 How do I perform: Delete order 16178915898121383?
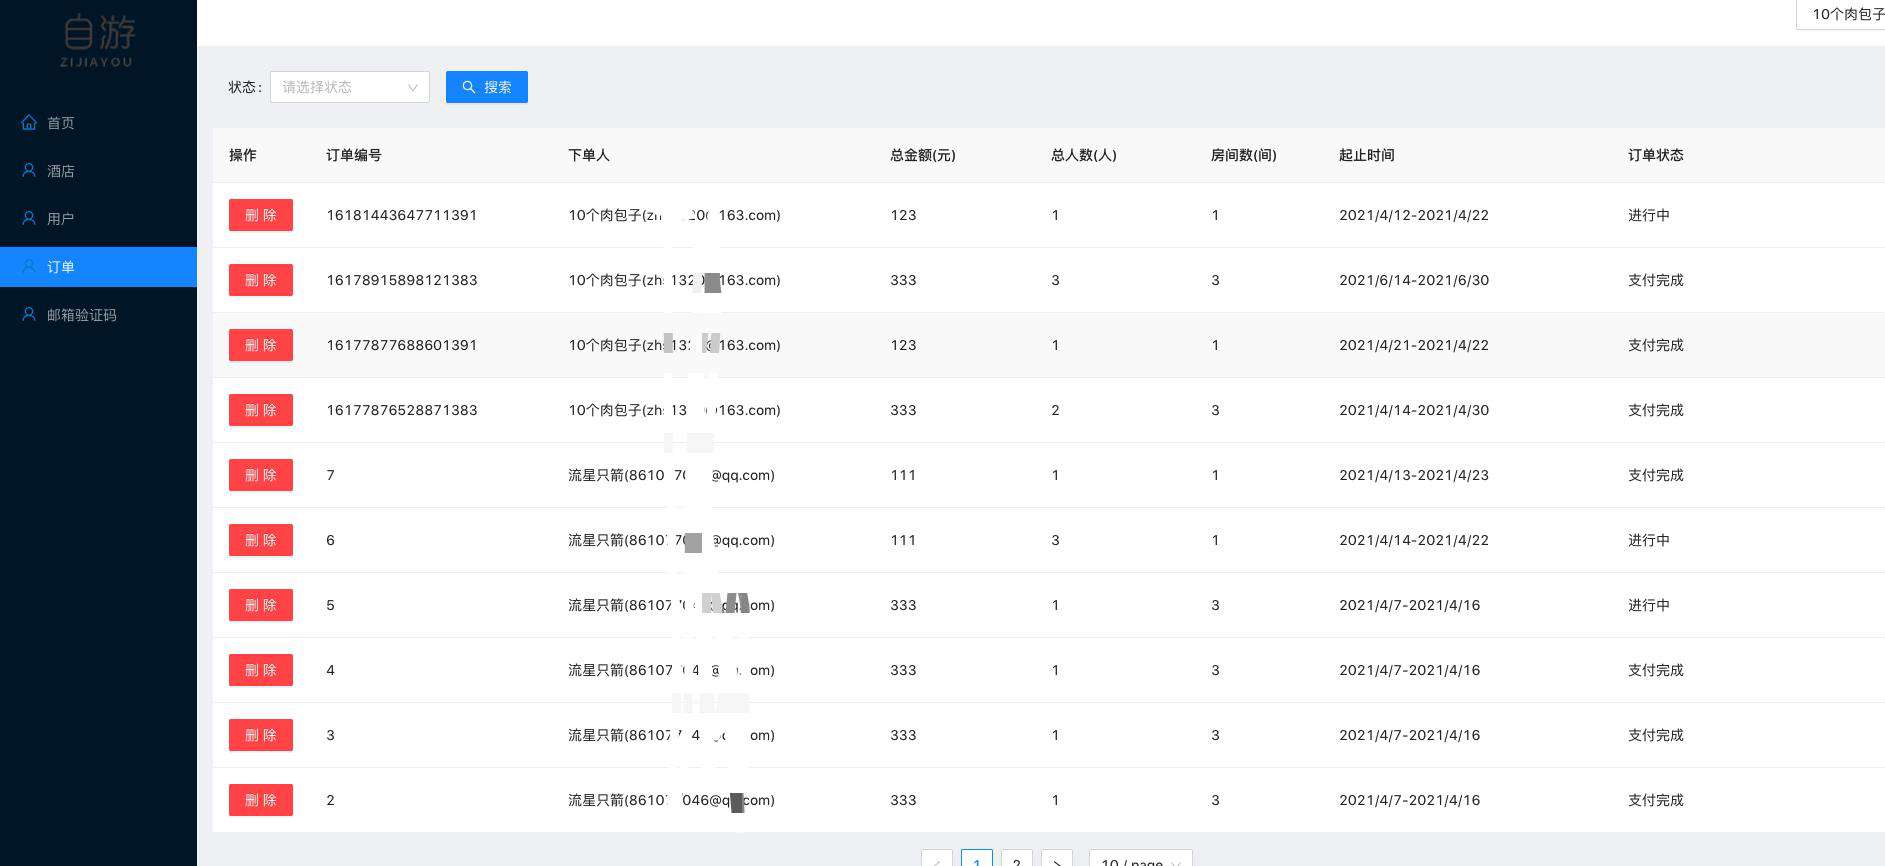[x=261, y=280]
